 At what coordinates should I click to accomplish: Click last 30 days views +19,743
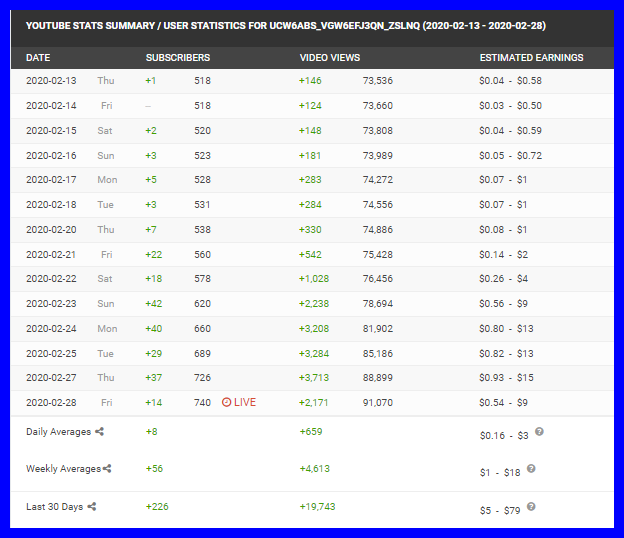point(318,507)
